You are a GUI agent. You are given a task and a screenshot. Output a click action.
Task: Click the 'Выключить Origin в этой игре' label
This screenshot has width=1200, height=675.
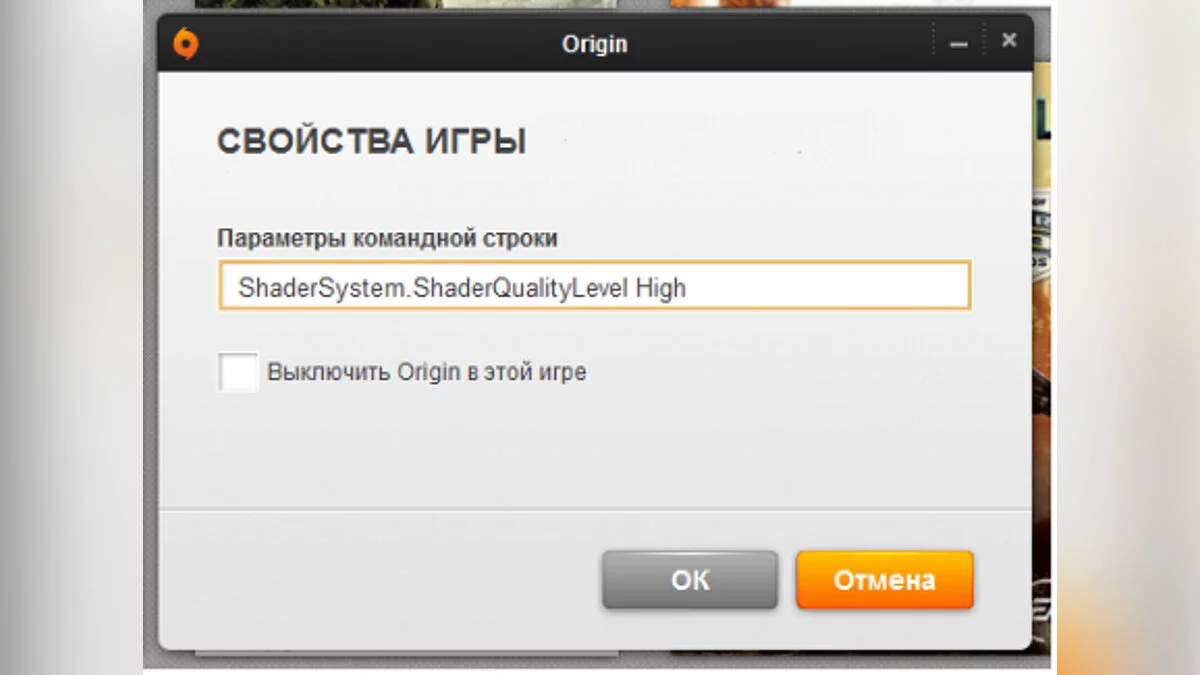coord(426,373)
